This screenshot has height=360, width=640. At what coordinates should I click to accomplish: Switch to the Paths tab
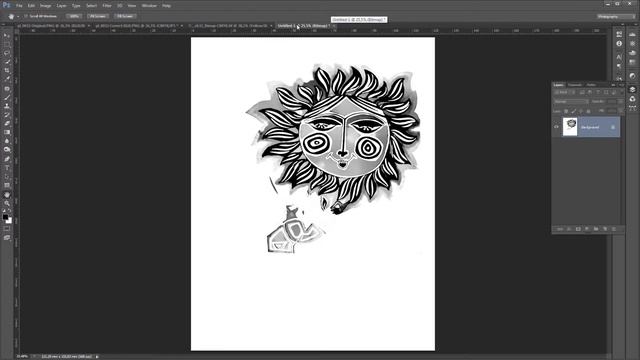point(591,85)
